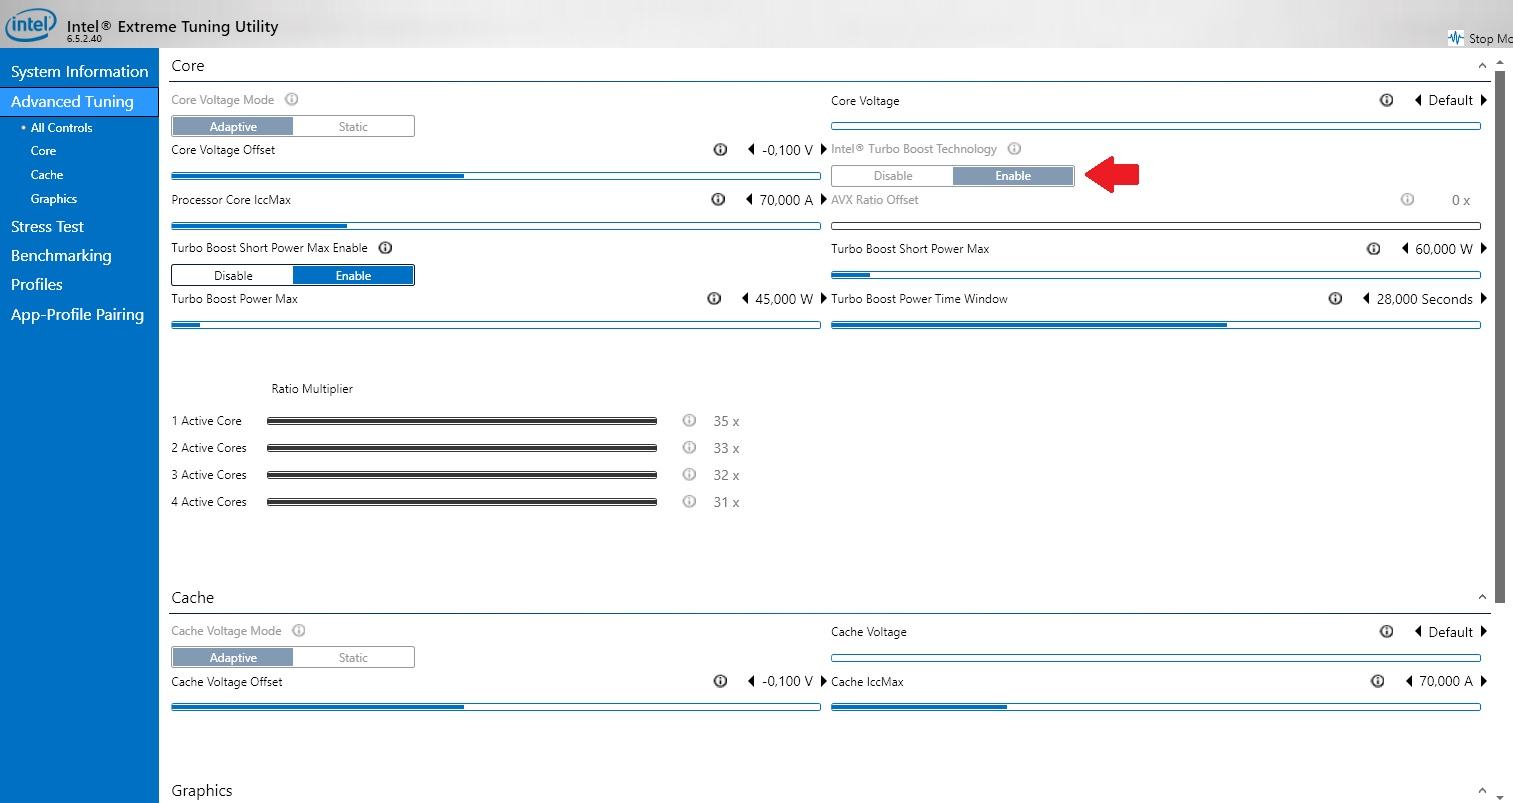Collapse the Core section
1513x803 pixels.
[1482, 66]
